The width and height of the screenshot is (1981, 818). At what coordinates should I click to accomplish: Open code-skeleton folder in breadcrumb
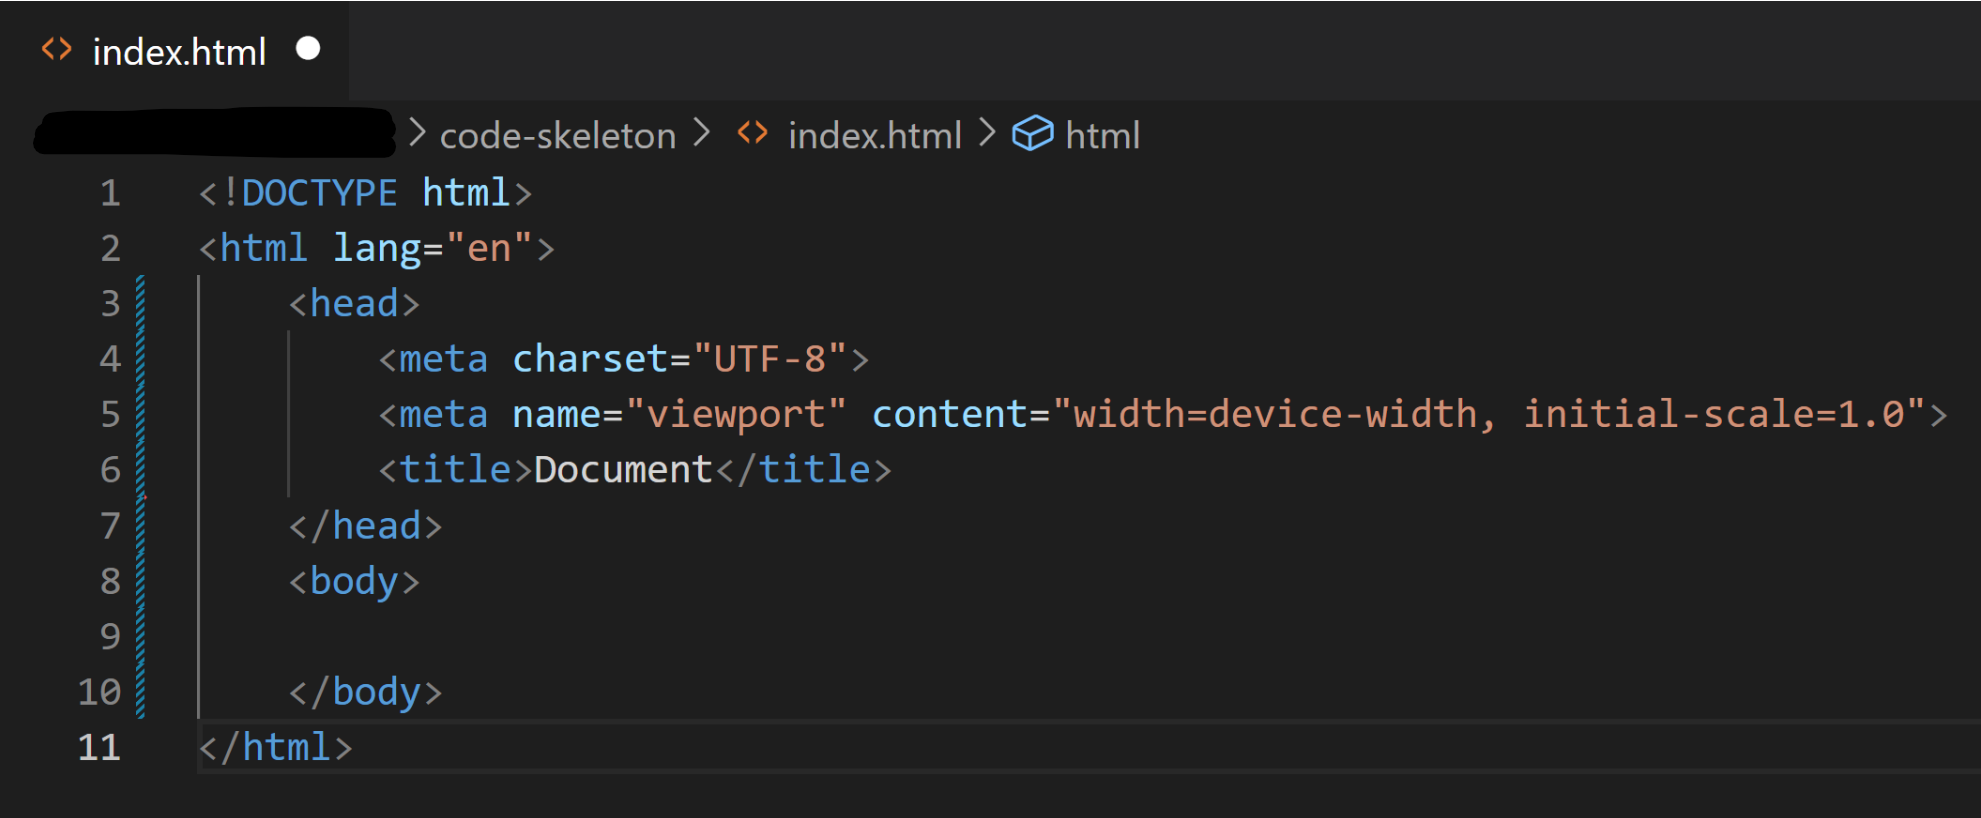pos(558,135)
